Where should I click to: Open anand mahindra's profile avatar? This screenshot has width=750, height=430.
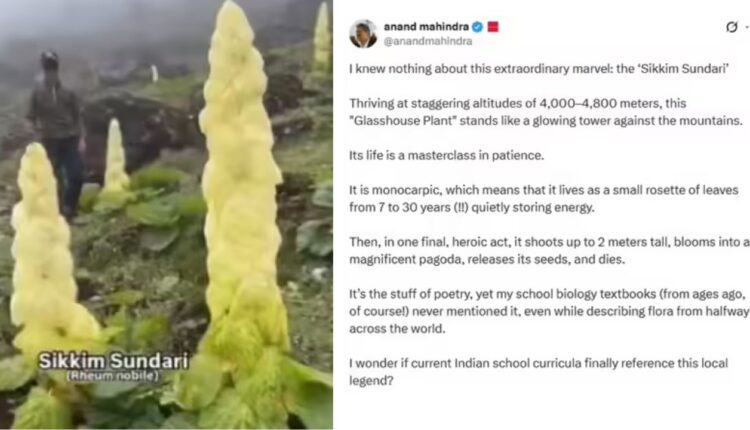point(363,33)
